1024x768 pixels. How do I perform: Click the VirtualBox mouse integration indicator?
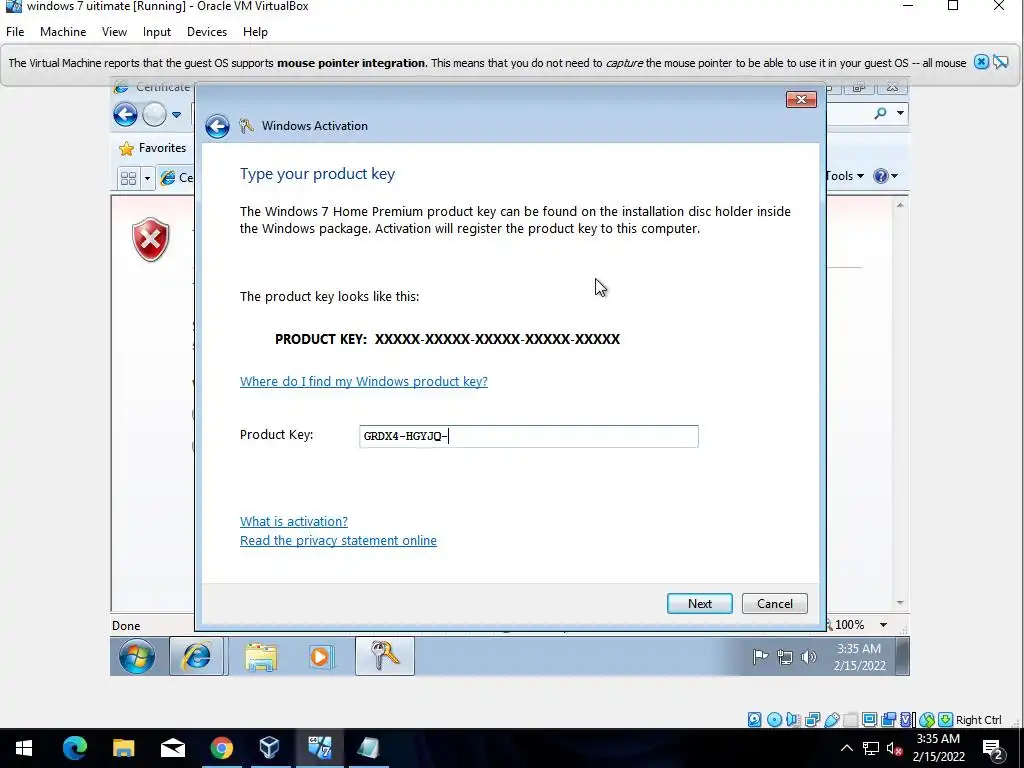click(x=927, y=720)
